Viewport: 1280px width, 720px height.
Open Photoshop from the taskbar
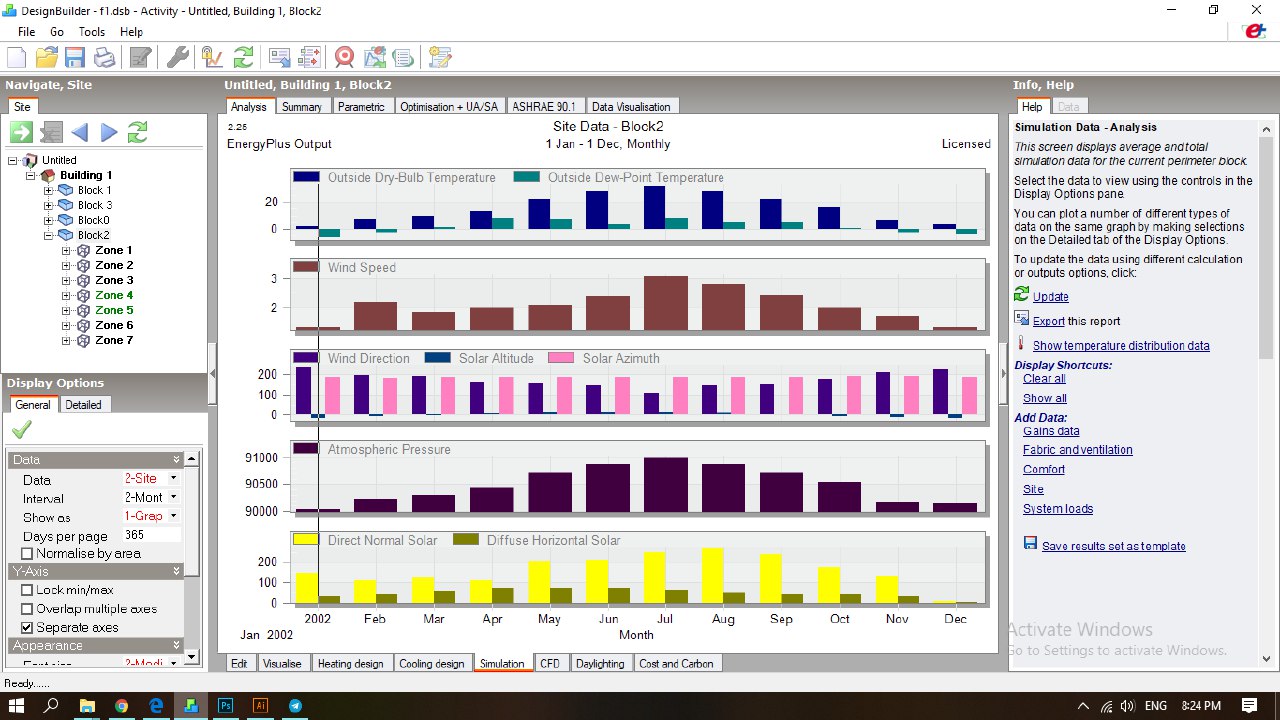click(225, 705)
